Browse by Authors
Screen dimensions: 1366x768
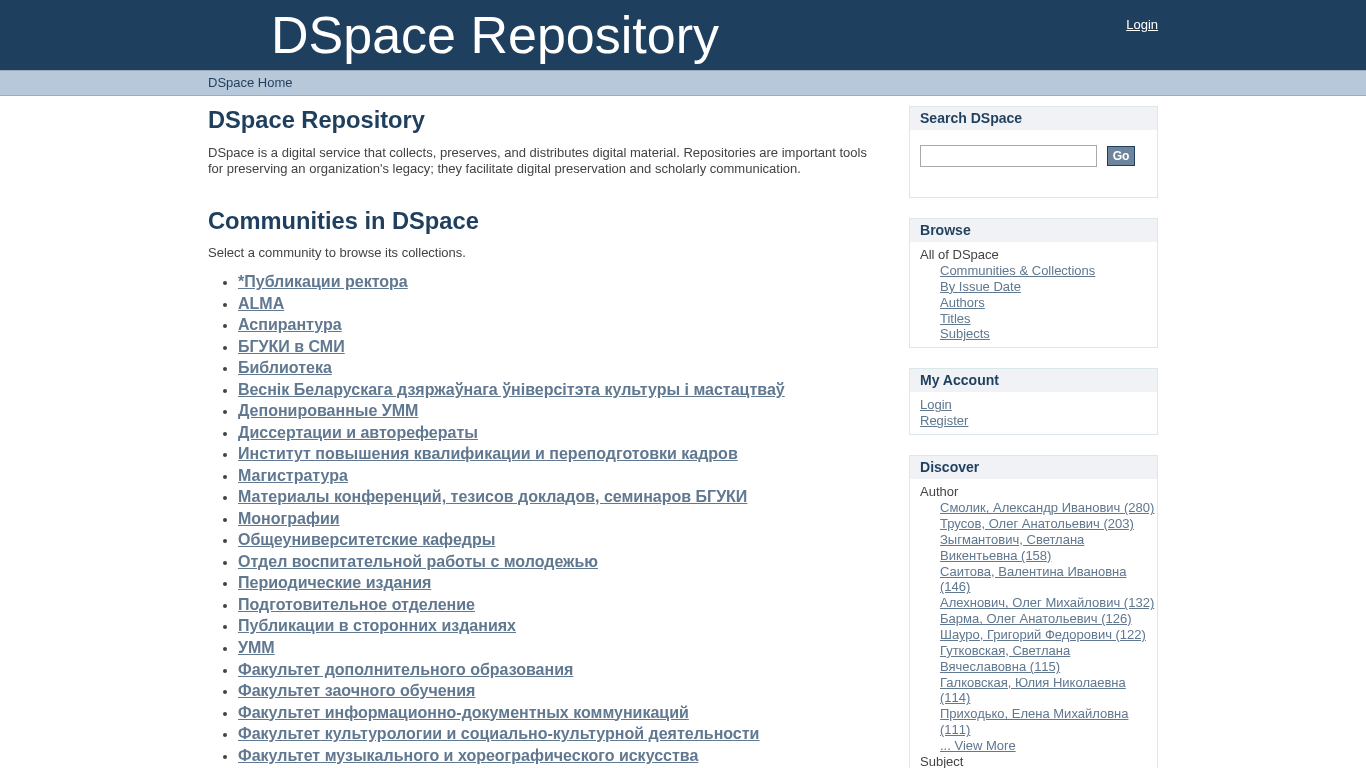tap(962, 303)
